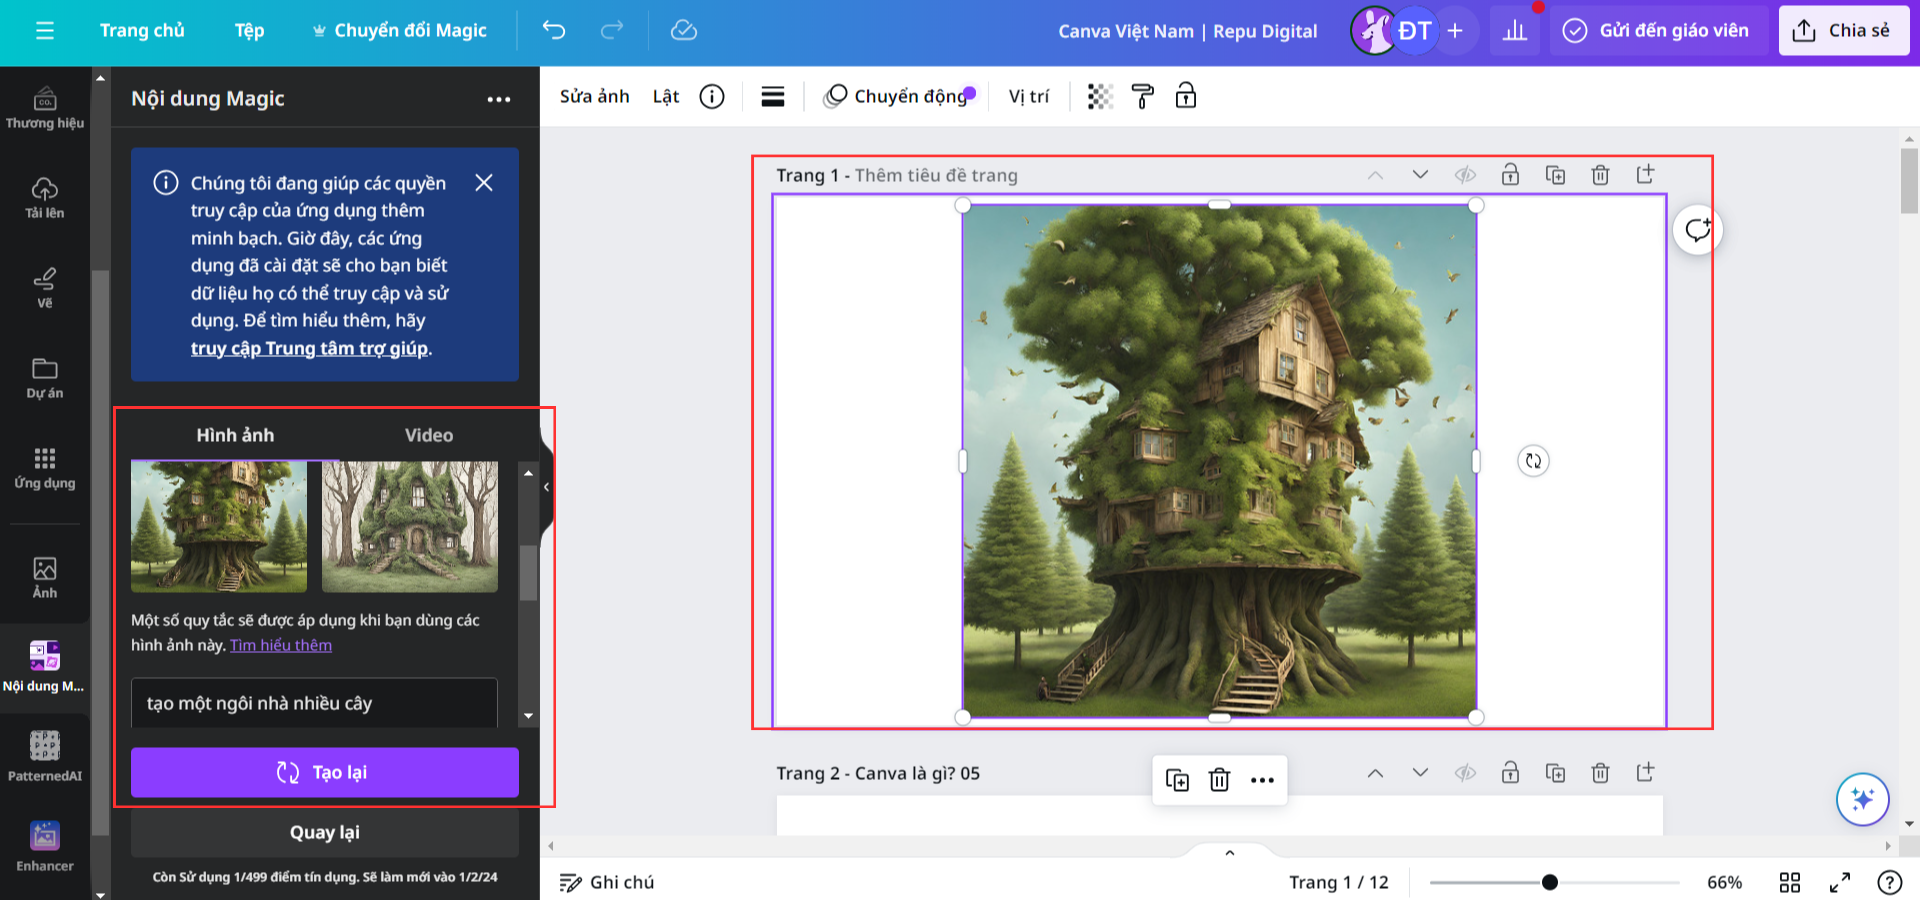Delete Trang 1 with trash icon

[x=1600, y=175]
